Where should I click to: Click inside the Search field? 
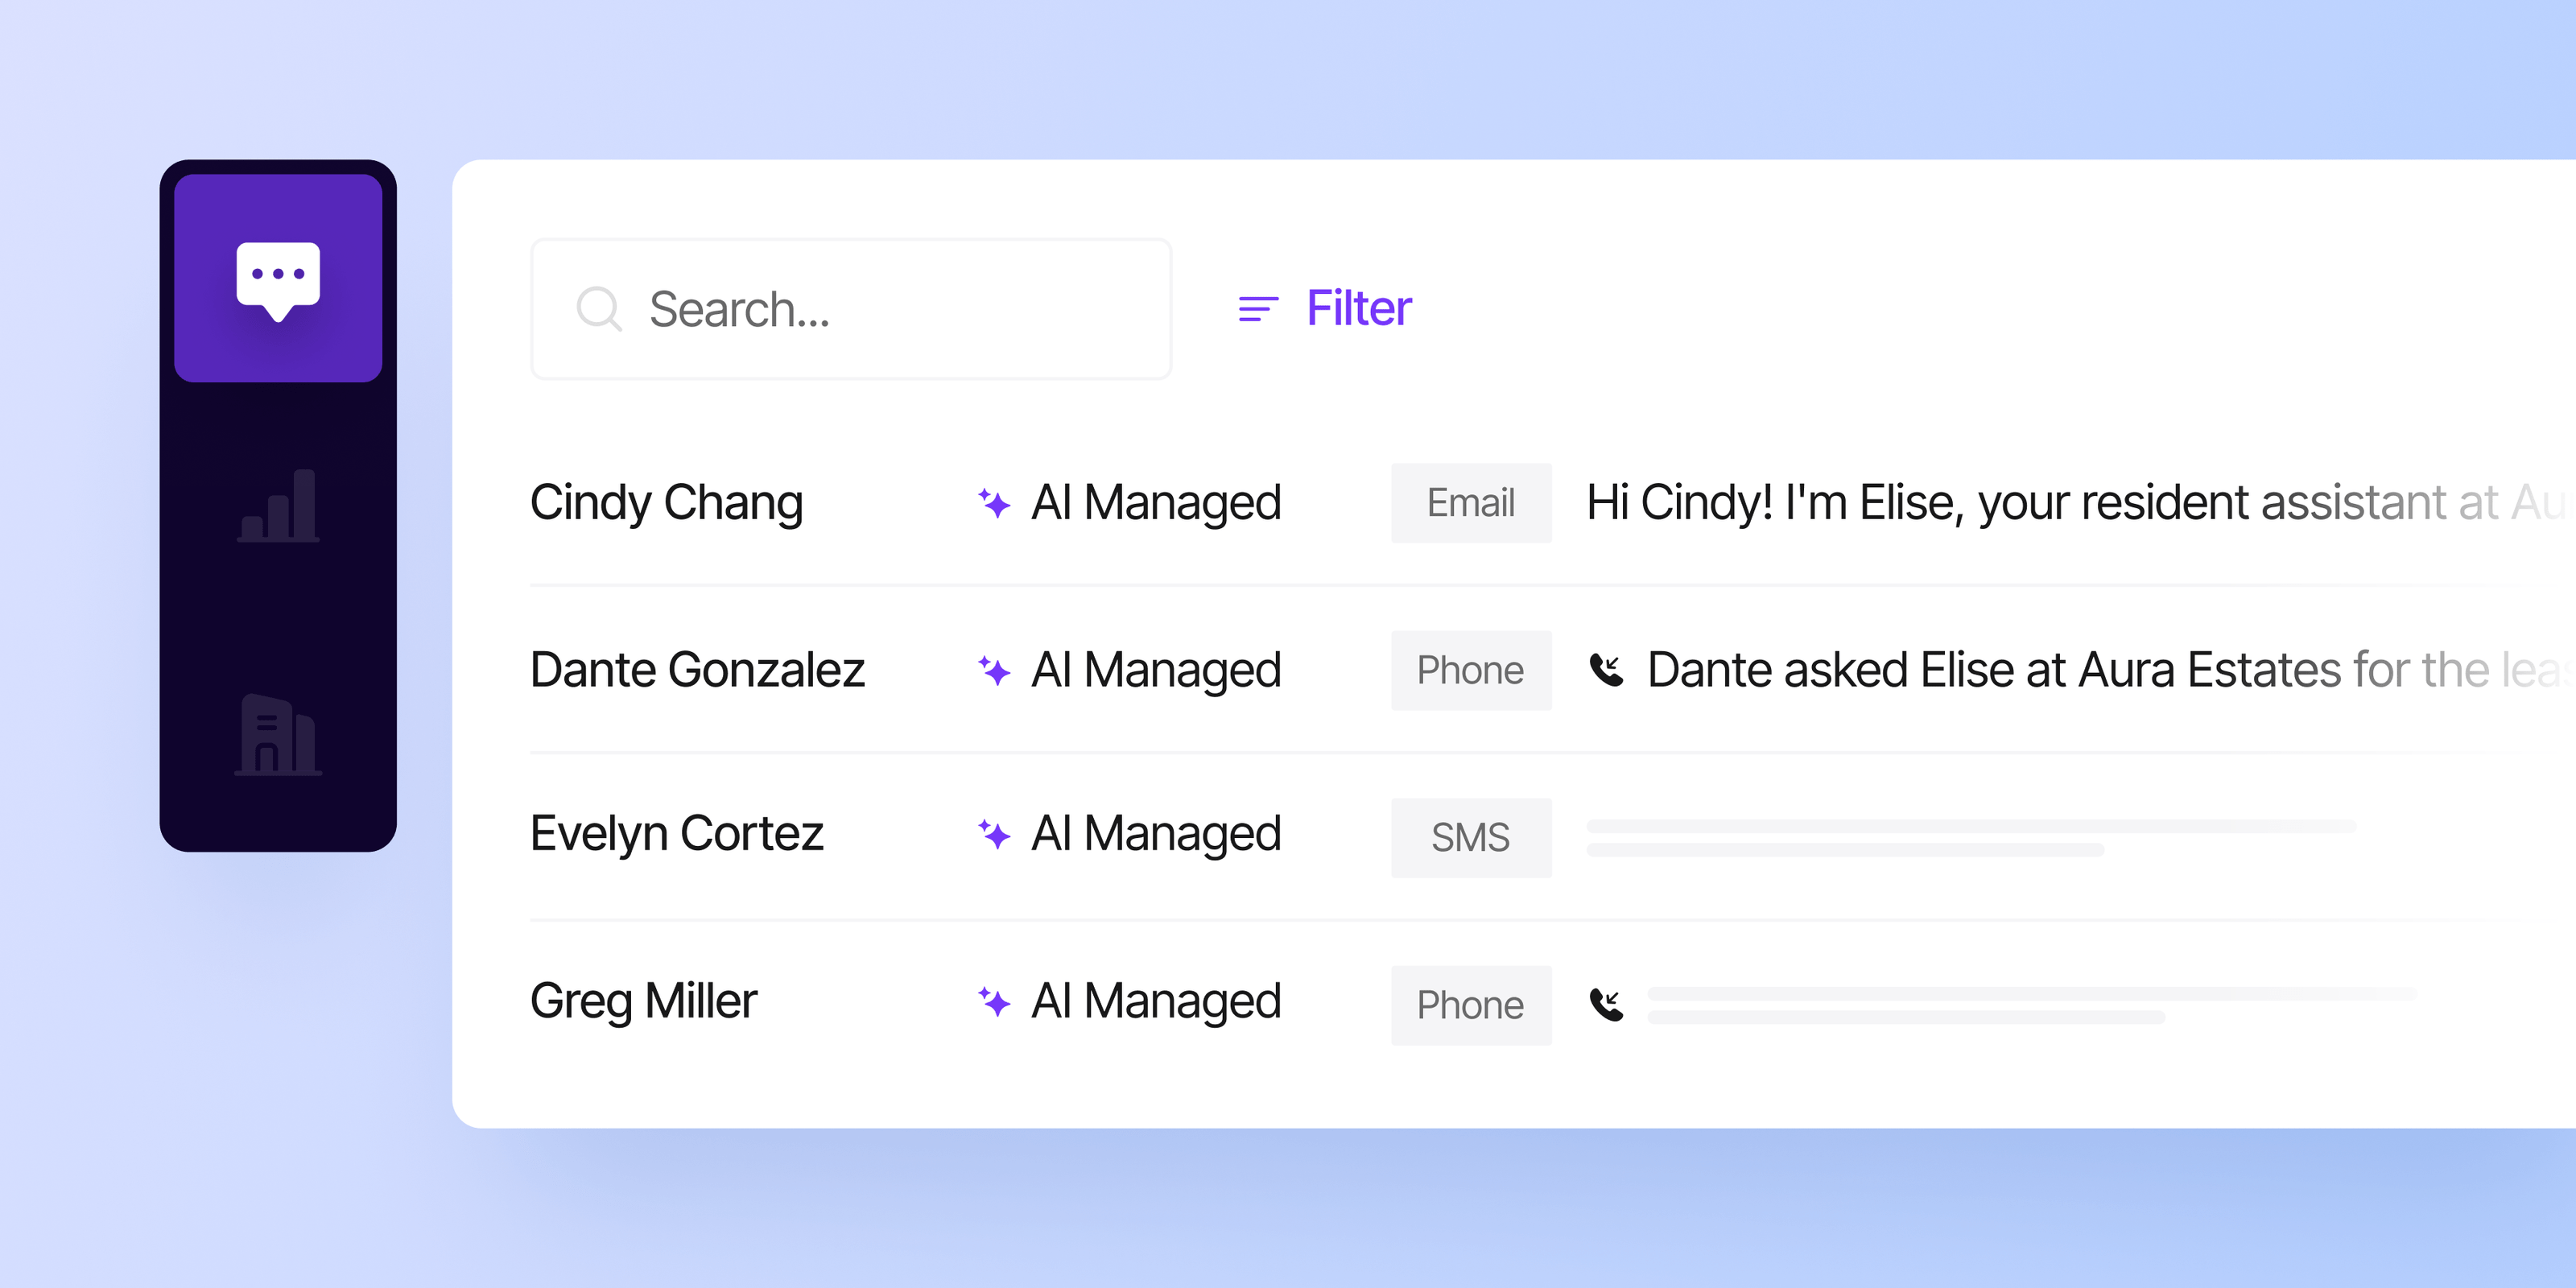point(850,310)
